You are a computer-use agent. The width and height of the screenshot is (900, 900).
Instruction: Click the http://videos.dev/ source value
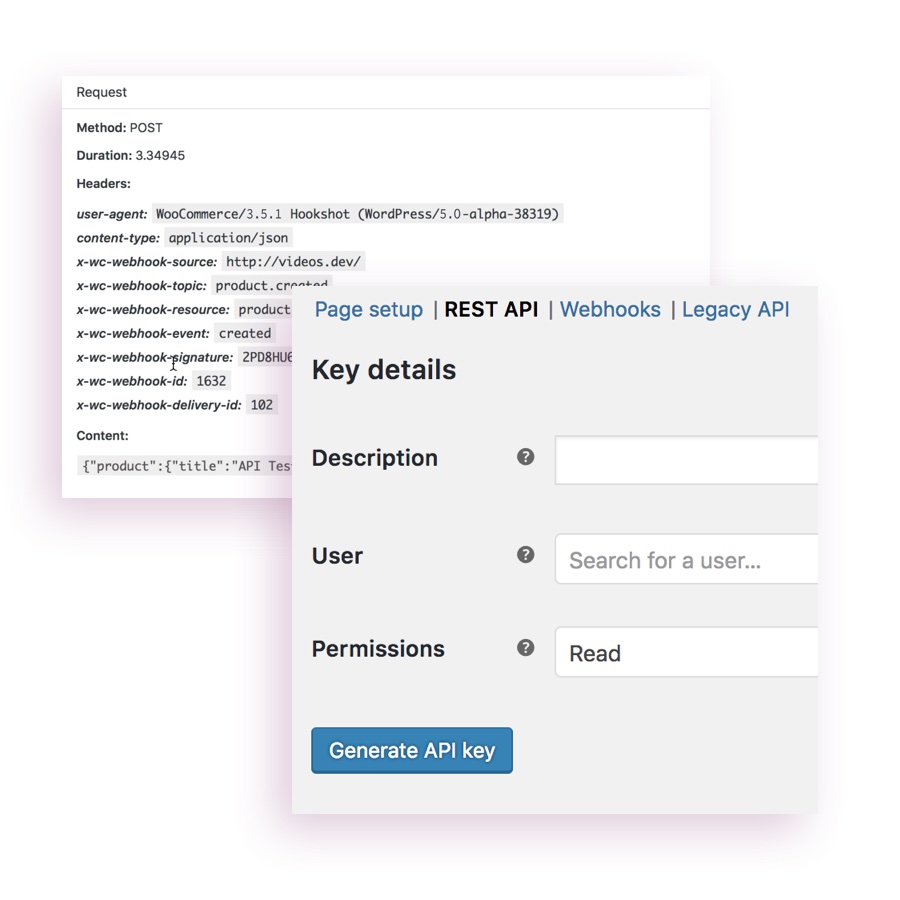(x=293, y=262)
